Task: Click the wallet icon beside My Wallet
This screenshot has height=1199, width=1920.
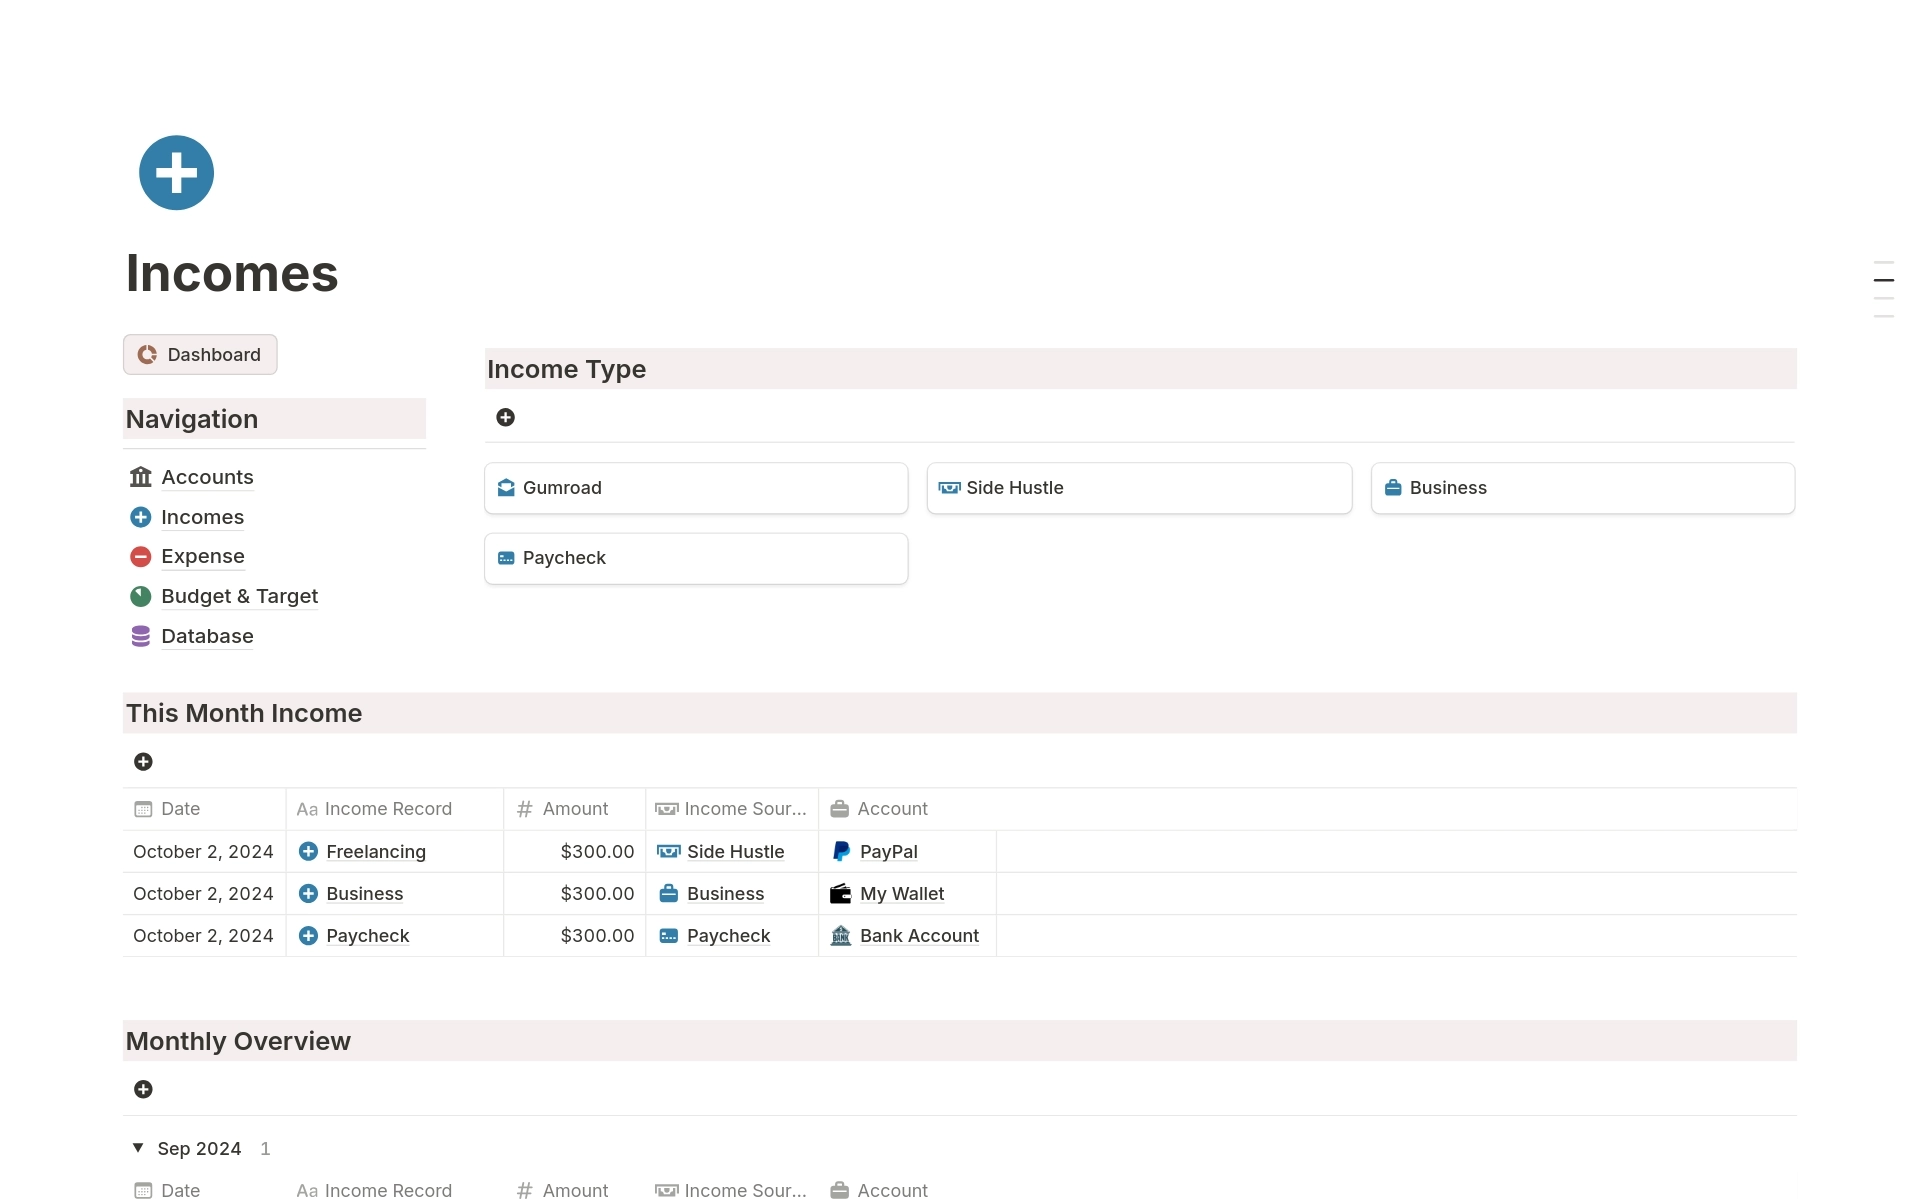Action: coord(841,894)
